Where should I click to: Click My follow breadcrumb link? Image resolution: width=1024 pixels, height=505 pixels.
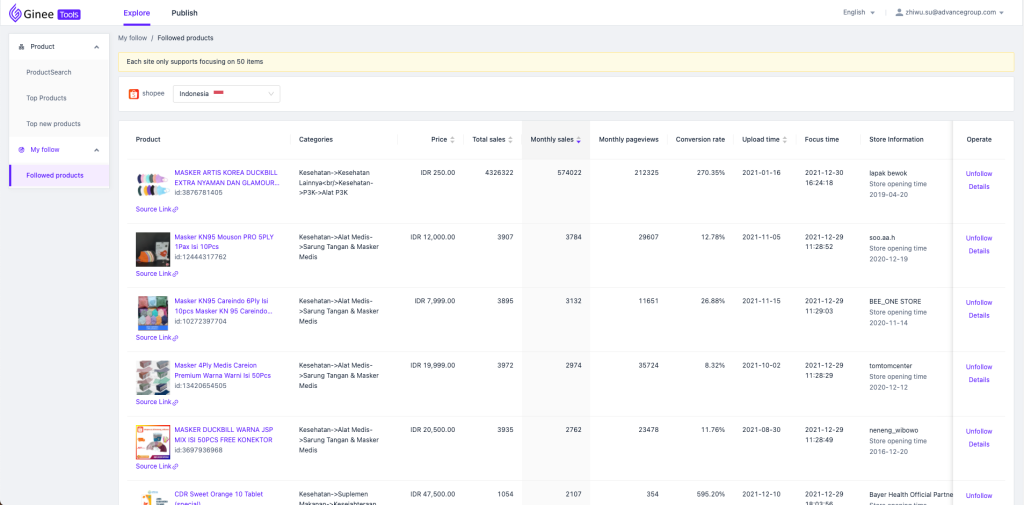[133, 38]
